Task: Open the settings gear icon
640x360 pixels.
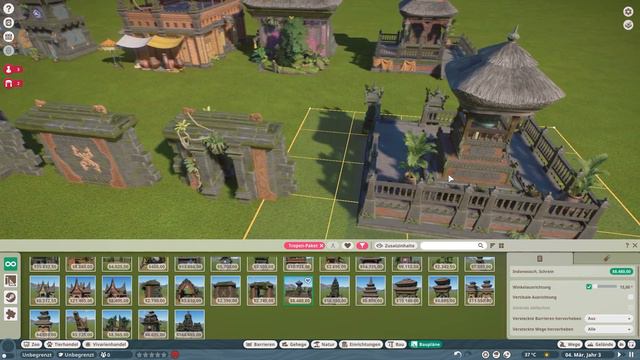Action: click(628, 11)
